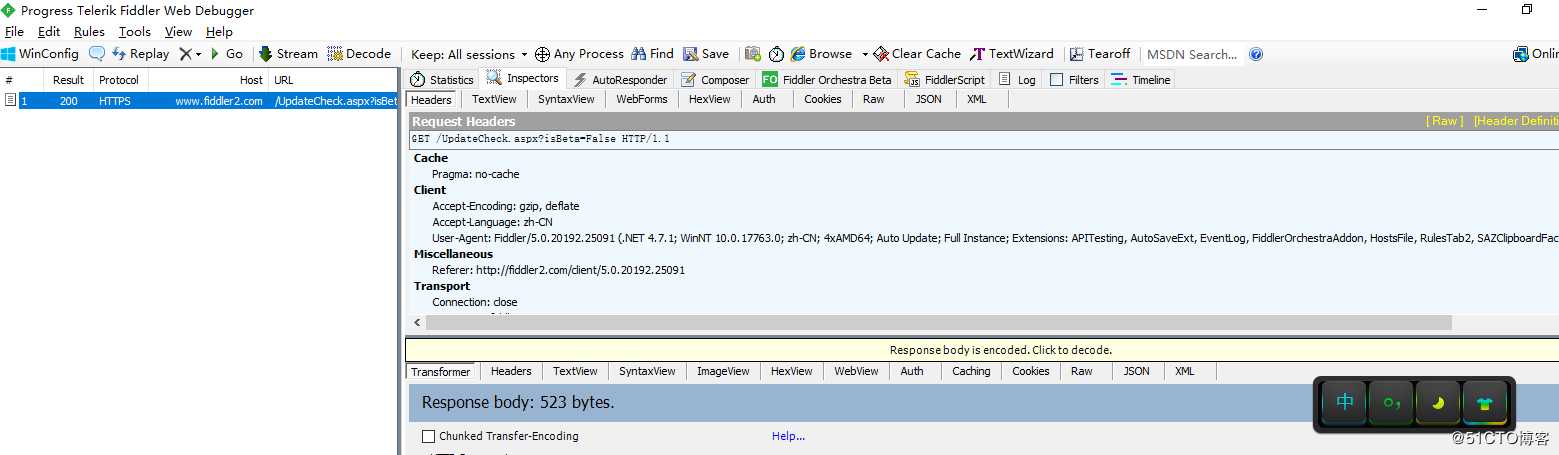Screen dimensions: 1559x455
Task: Open the Rules menu
Action: coord(89,31)
